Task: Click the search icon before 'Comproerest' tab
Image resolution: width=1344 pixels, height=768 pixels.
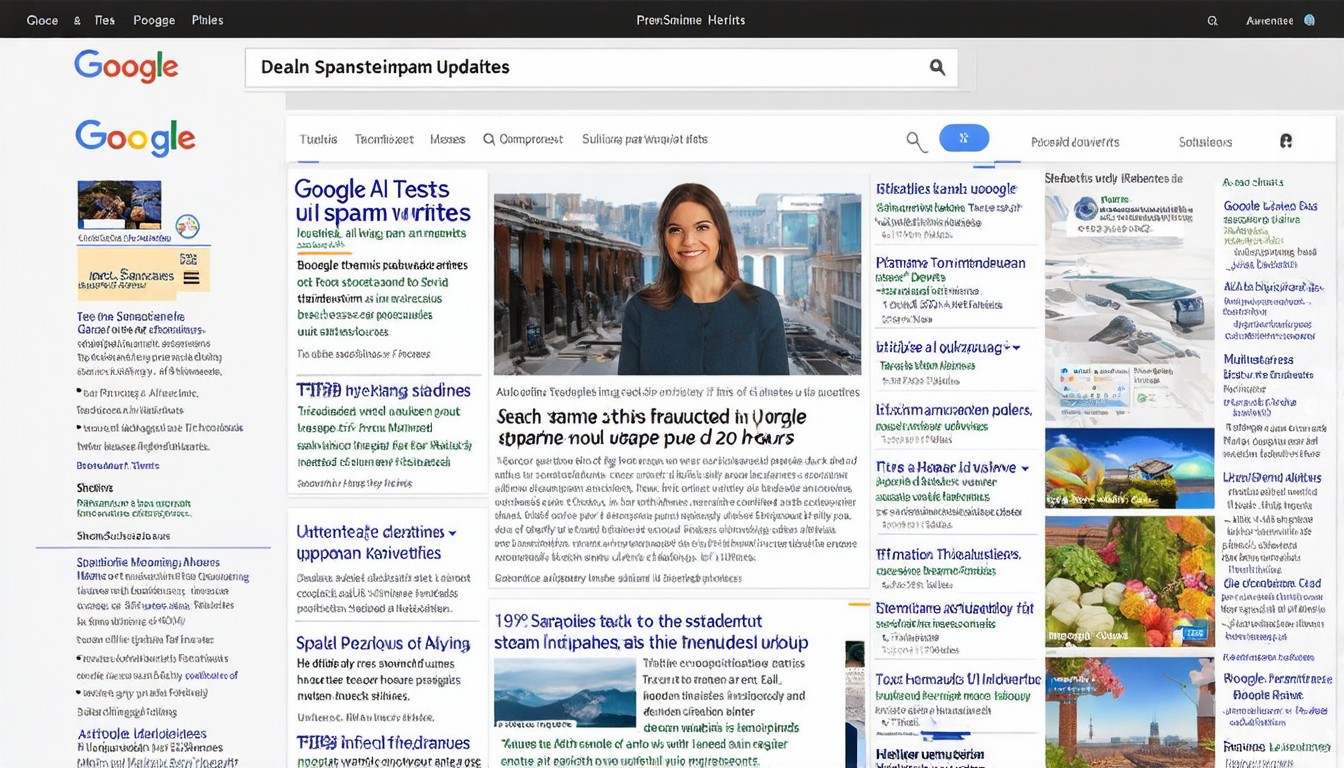Action: tap(489, 139)
